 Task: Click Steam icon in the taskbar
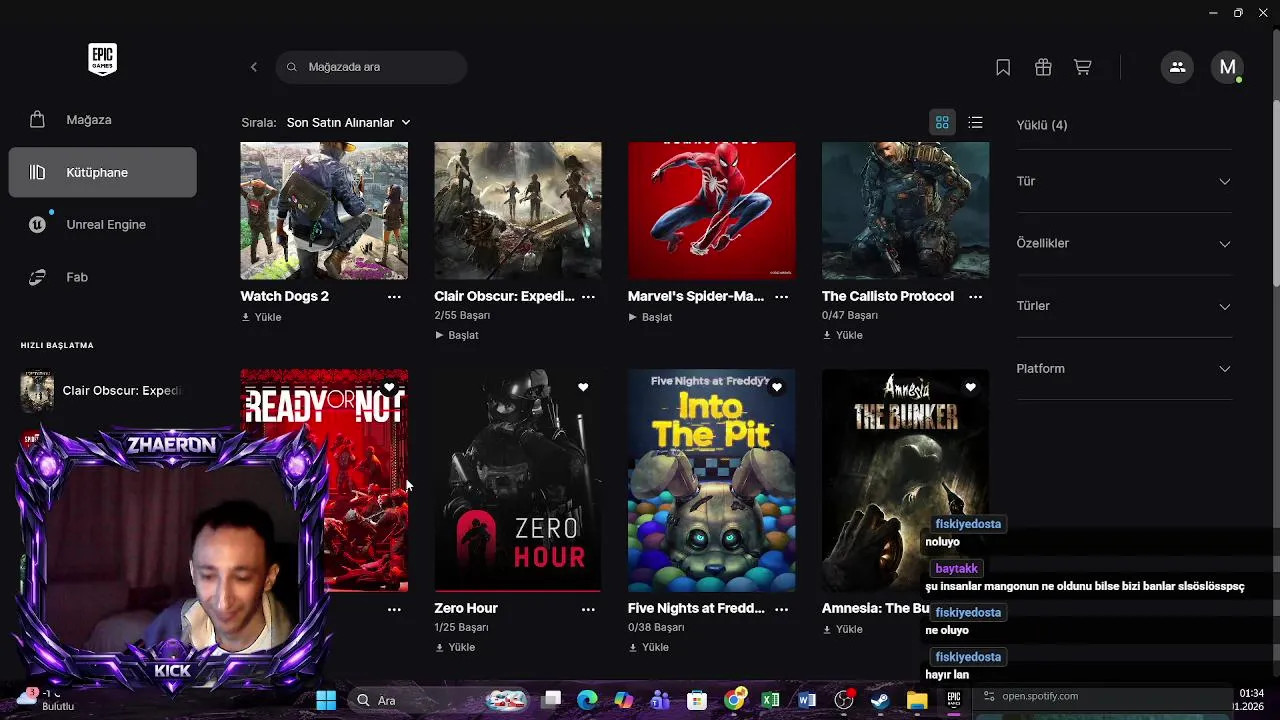[x=880, y=701]
